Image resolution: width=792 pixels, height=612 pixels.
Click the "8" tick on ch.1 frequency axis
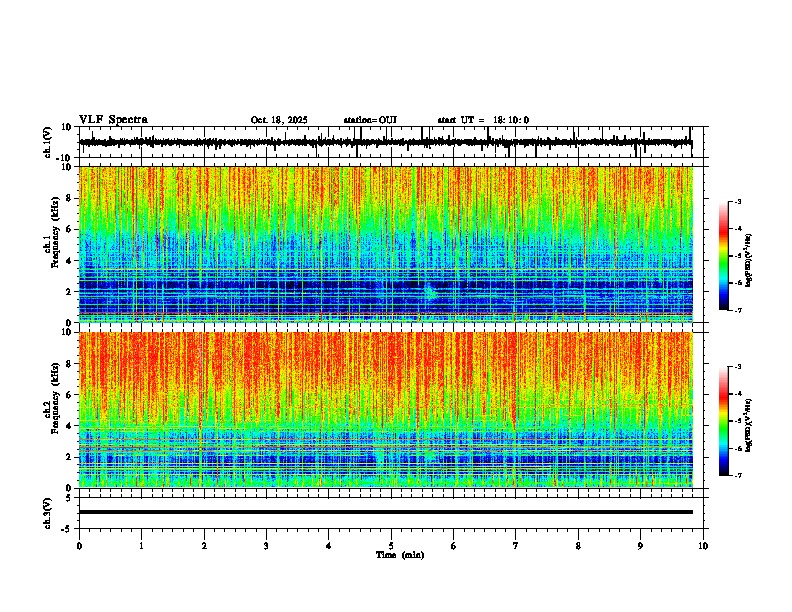click(x=70, y=198)
